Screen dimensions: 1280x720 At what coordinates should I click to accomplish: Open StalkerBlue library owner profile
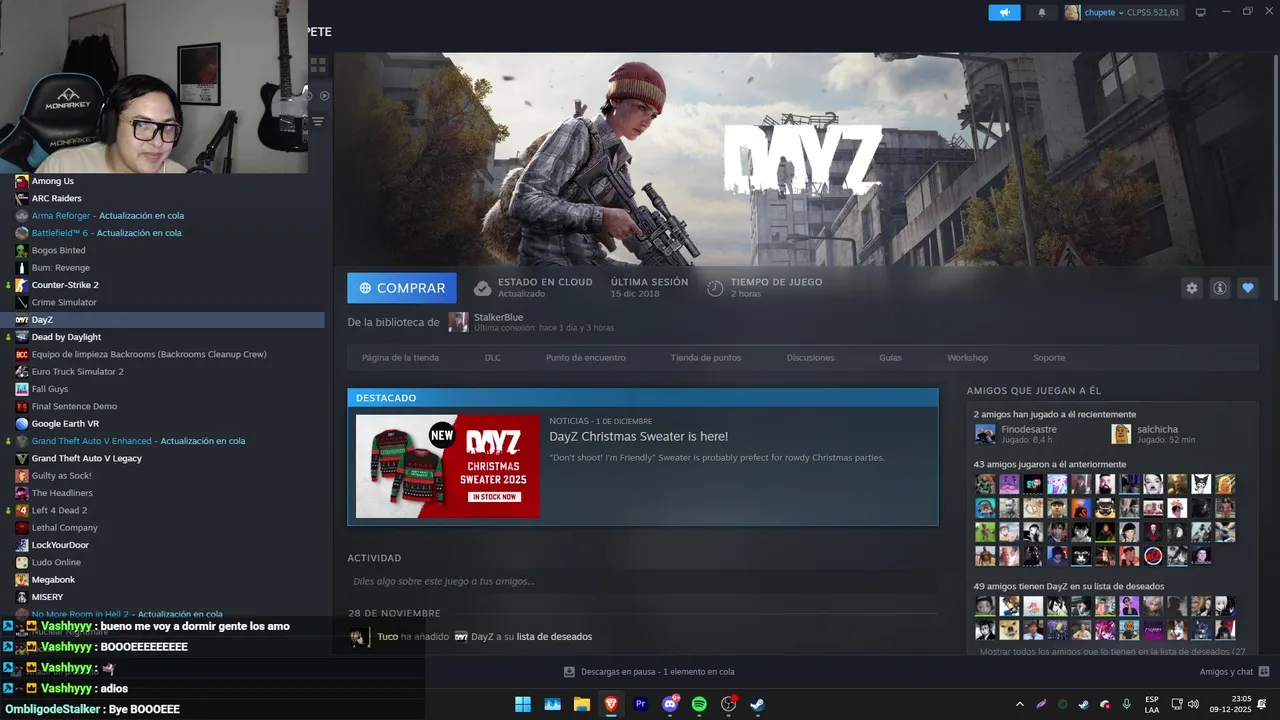[x=498, y=317]
